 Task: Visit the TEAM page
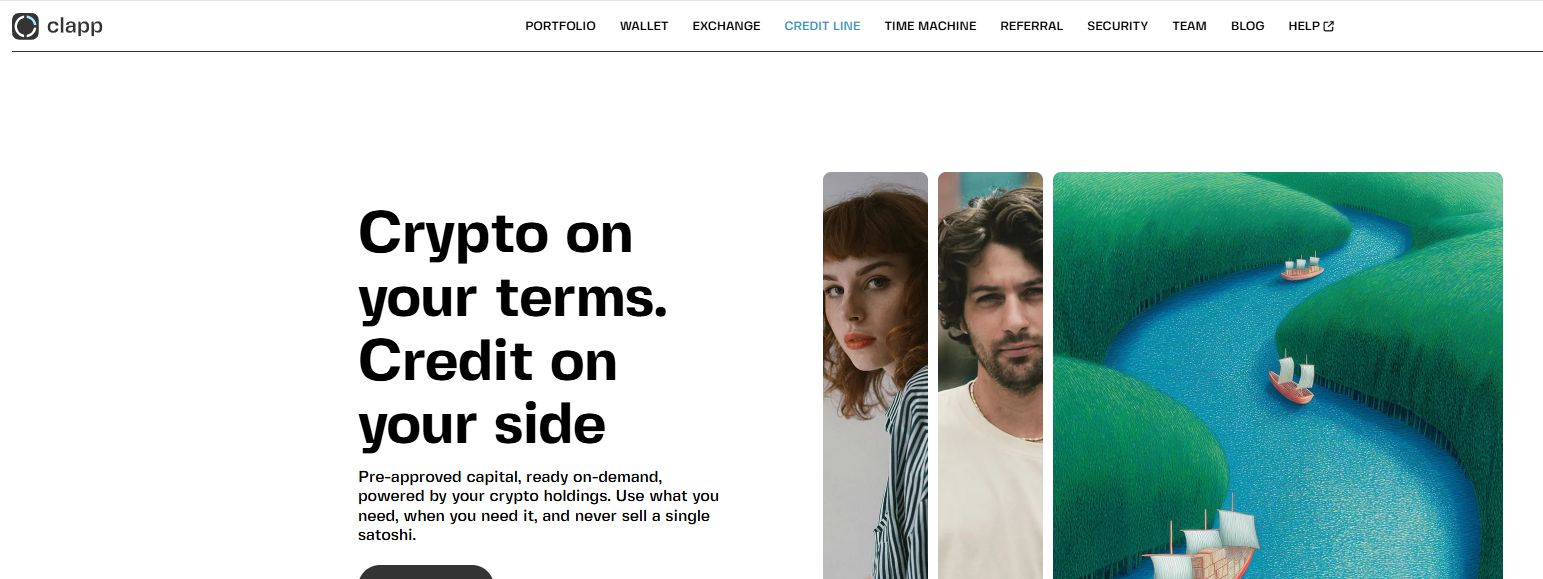point(1189,26)
